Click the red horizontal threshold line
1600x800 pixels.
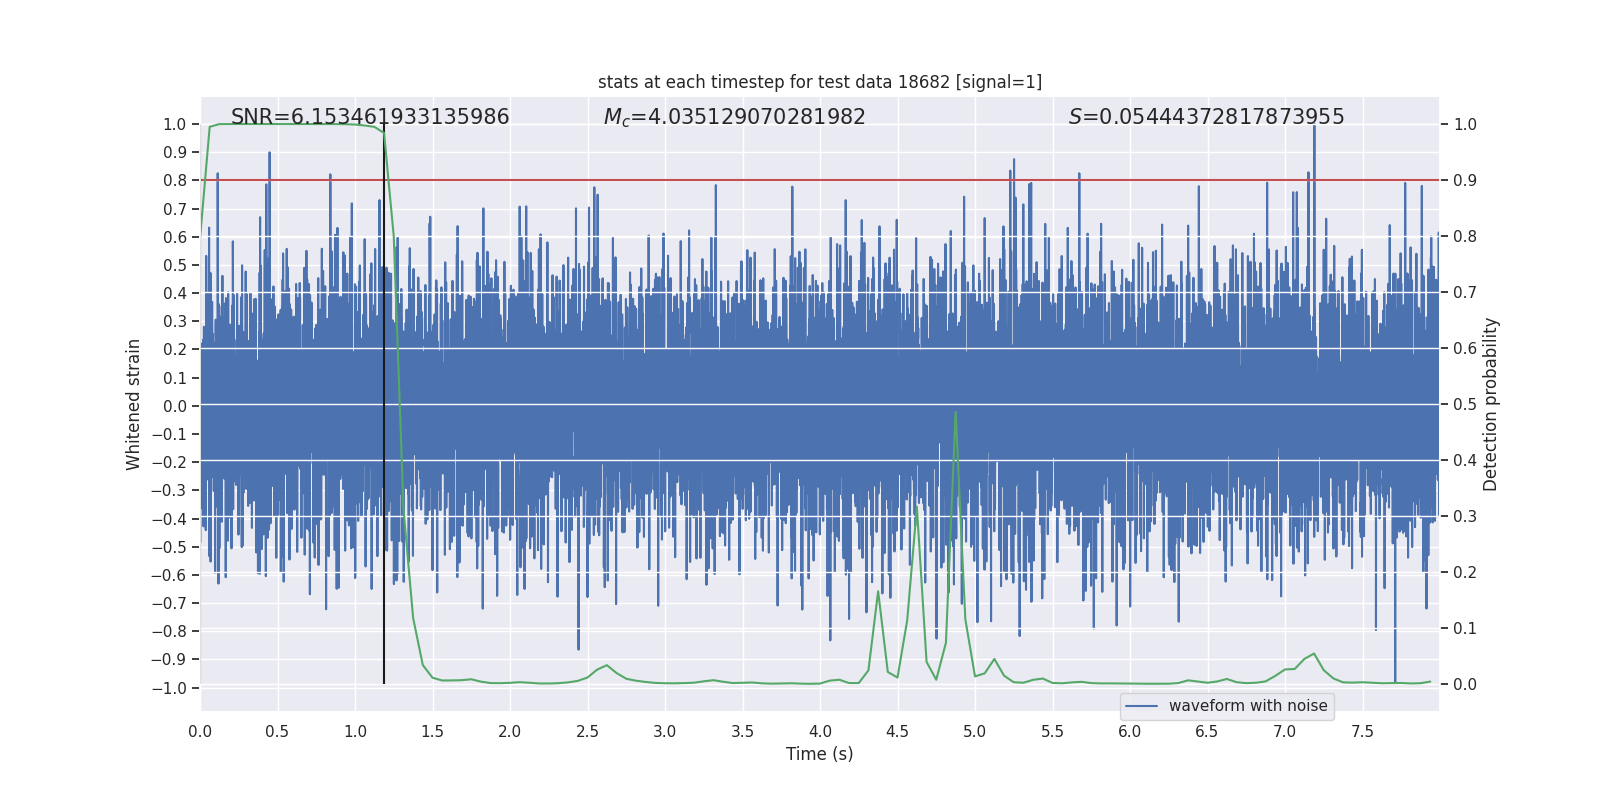[x=820, y=180]
